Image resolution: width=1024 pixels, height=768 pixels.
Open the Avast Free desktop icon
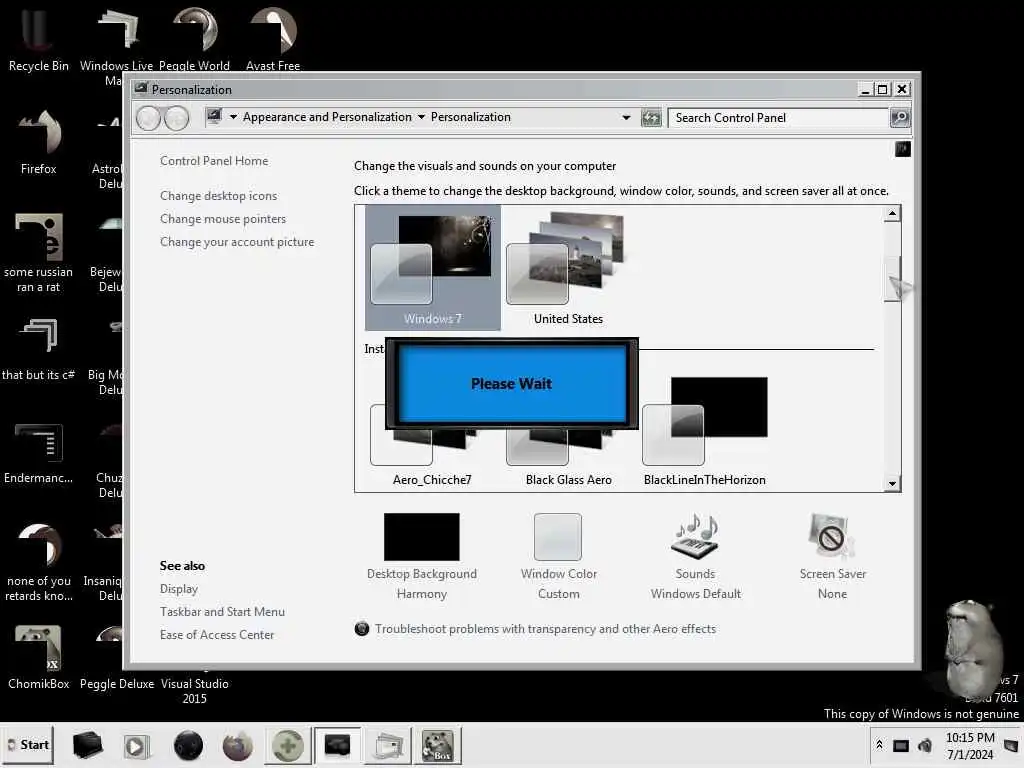(273, 39)
